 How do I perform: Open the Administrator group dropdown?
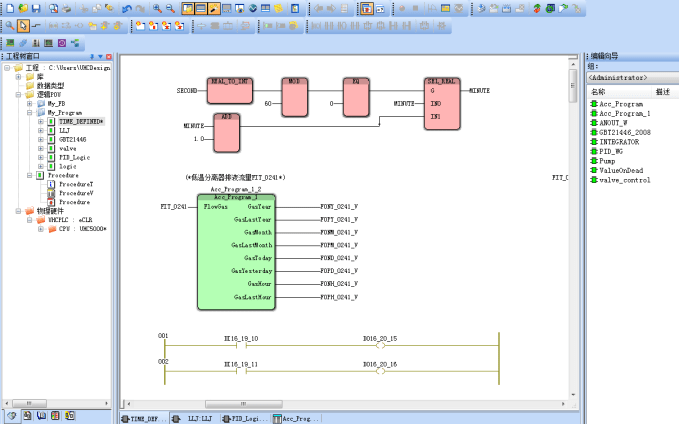(632, 78)
